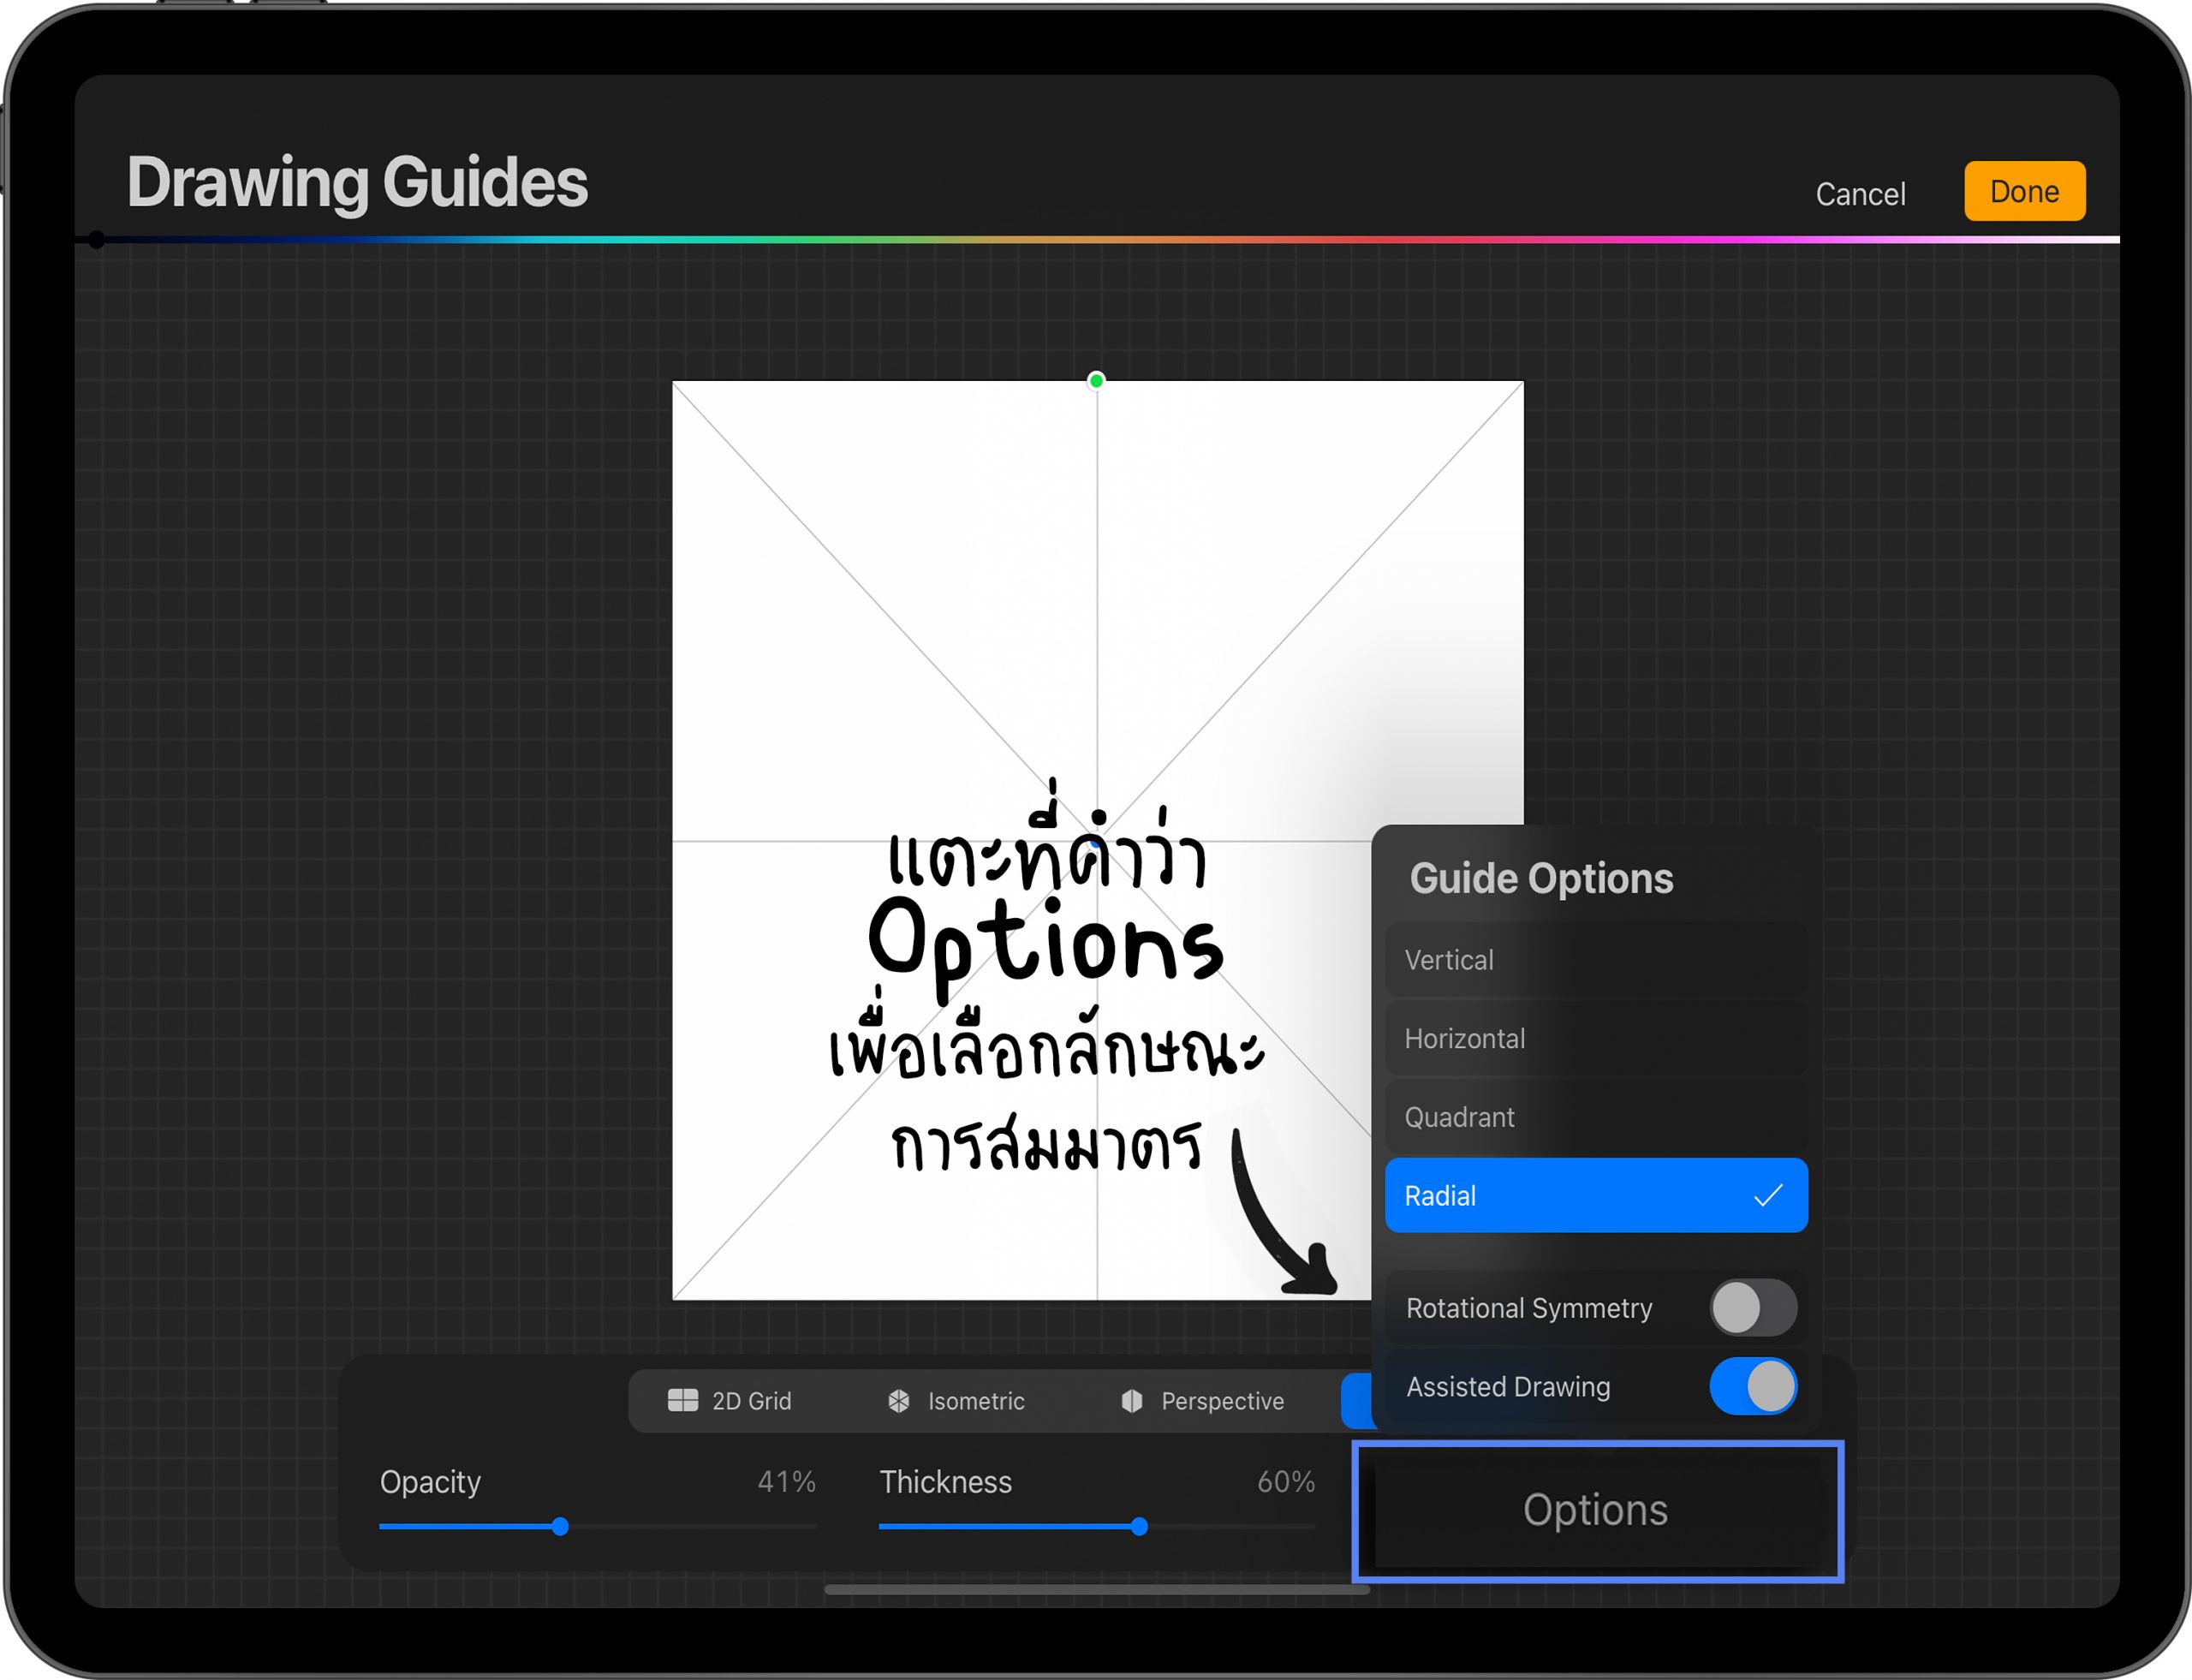This screenshot has width=2192, height=1680.
Task: Select Vertical symmetry guide option
Action: [1595, 960]
